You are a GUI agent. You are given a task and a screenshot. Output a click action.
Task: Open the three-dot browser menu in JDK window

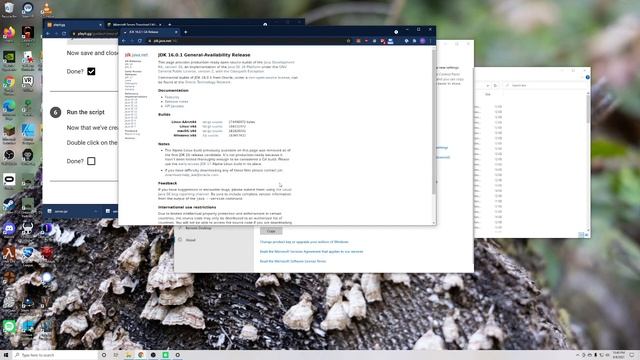[431, 41]
